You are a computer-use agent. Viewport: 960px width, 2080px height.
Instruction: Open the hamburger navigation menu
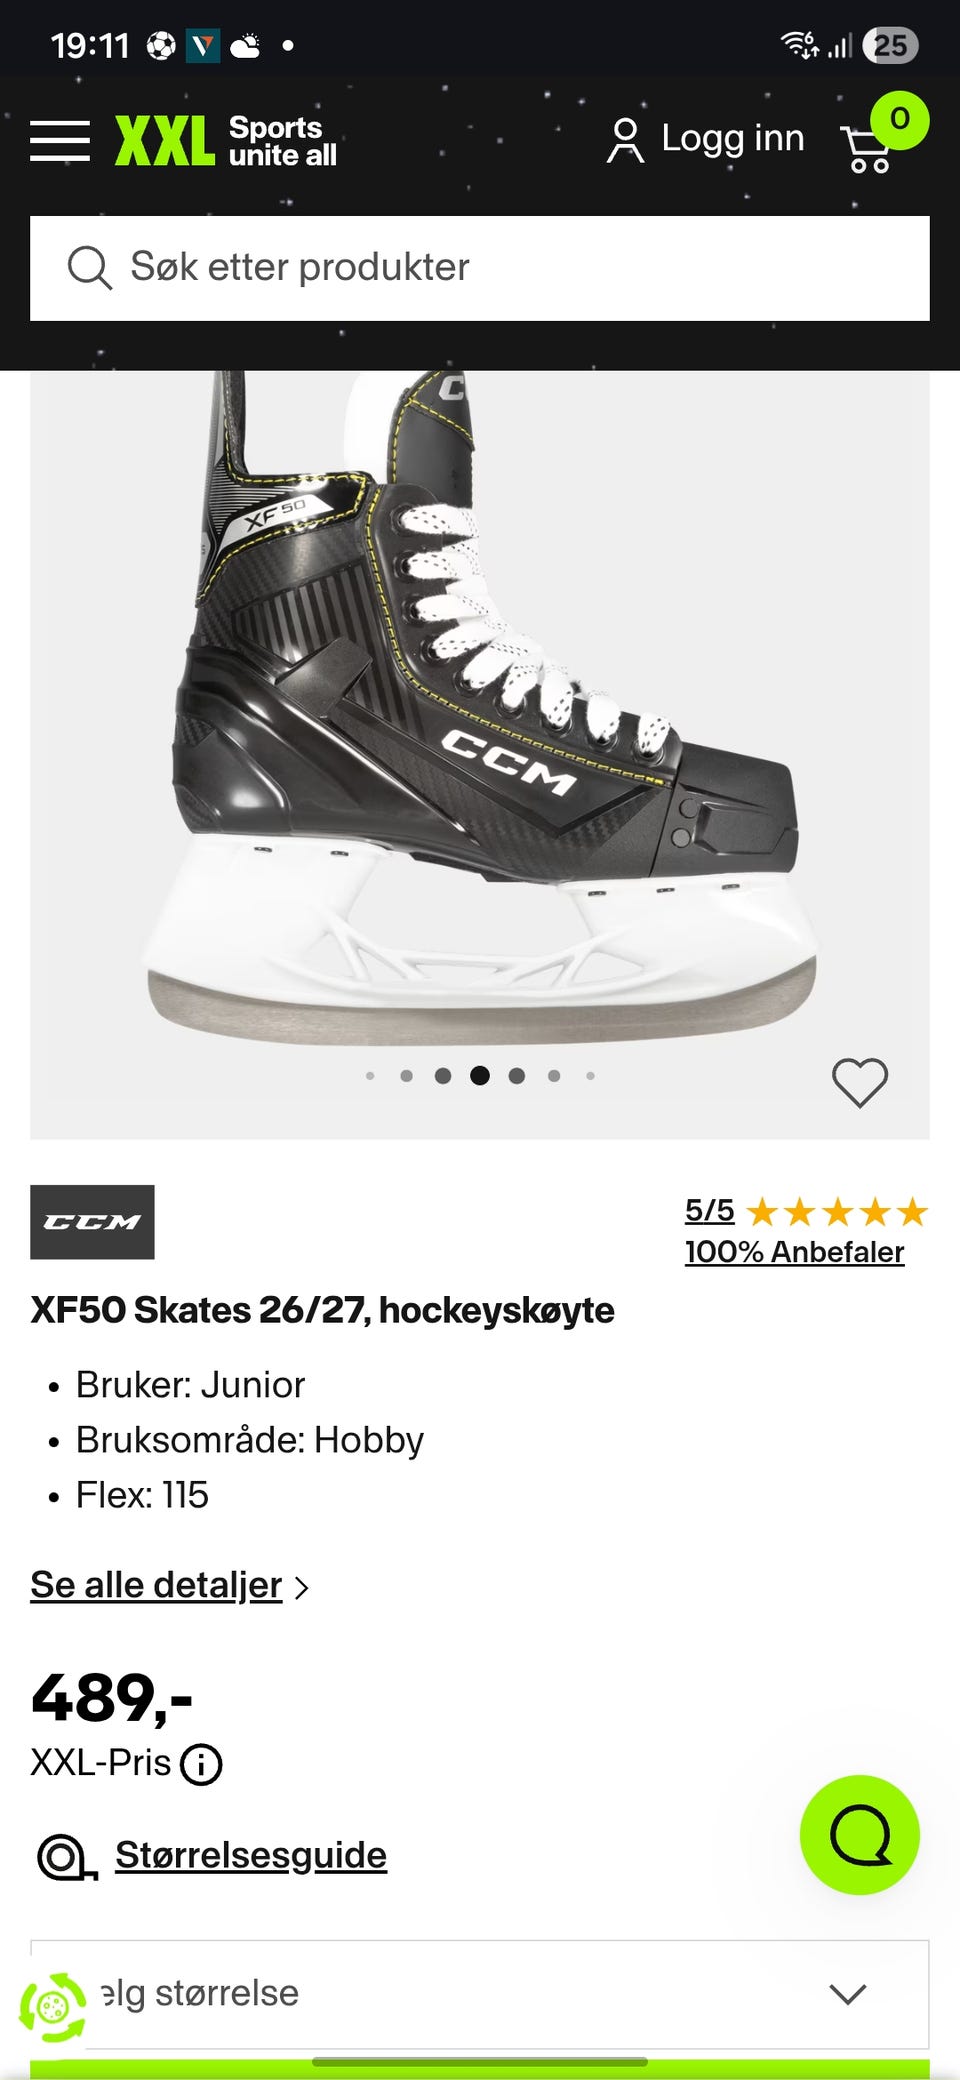click(60, 141)
